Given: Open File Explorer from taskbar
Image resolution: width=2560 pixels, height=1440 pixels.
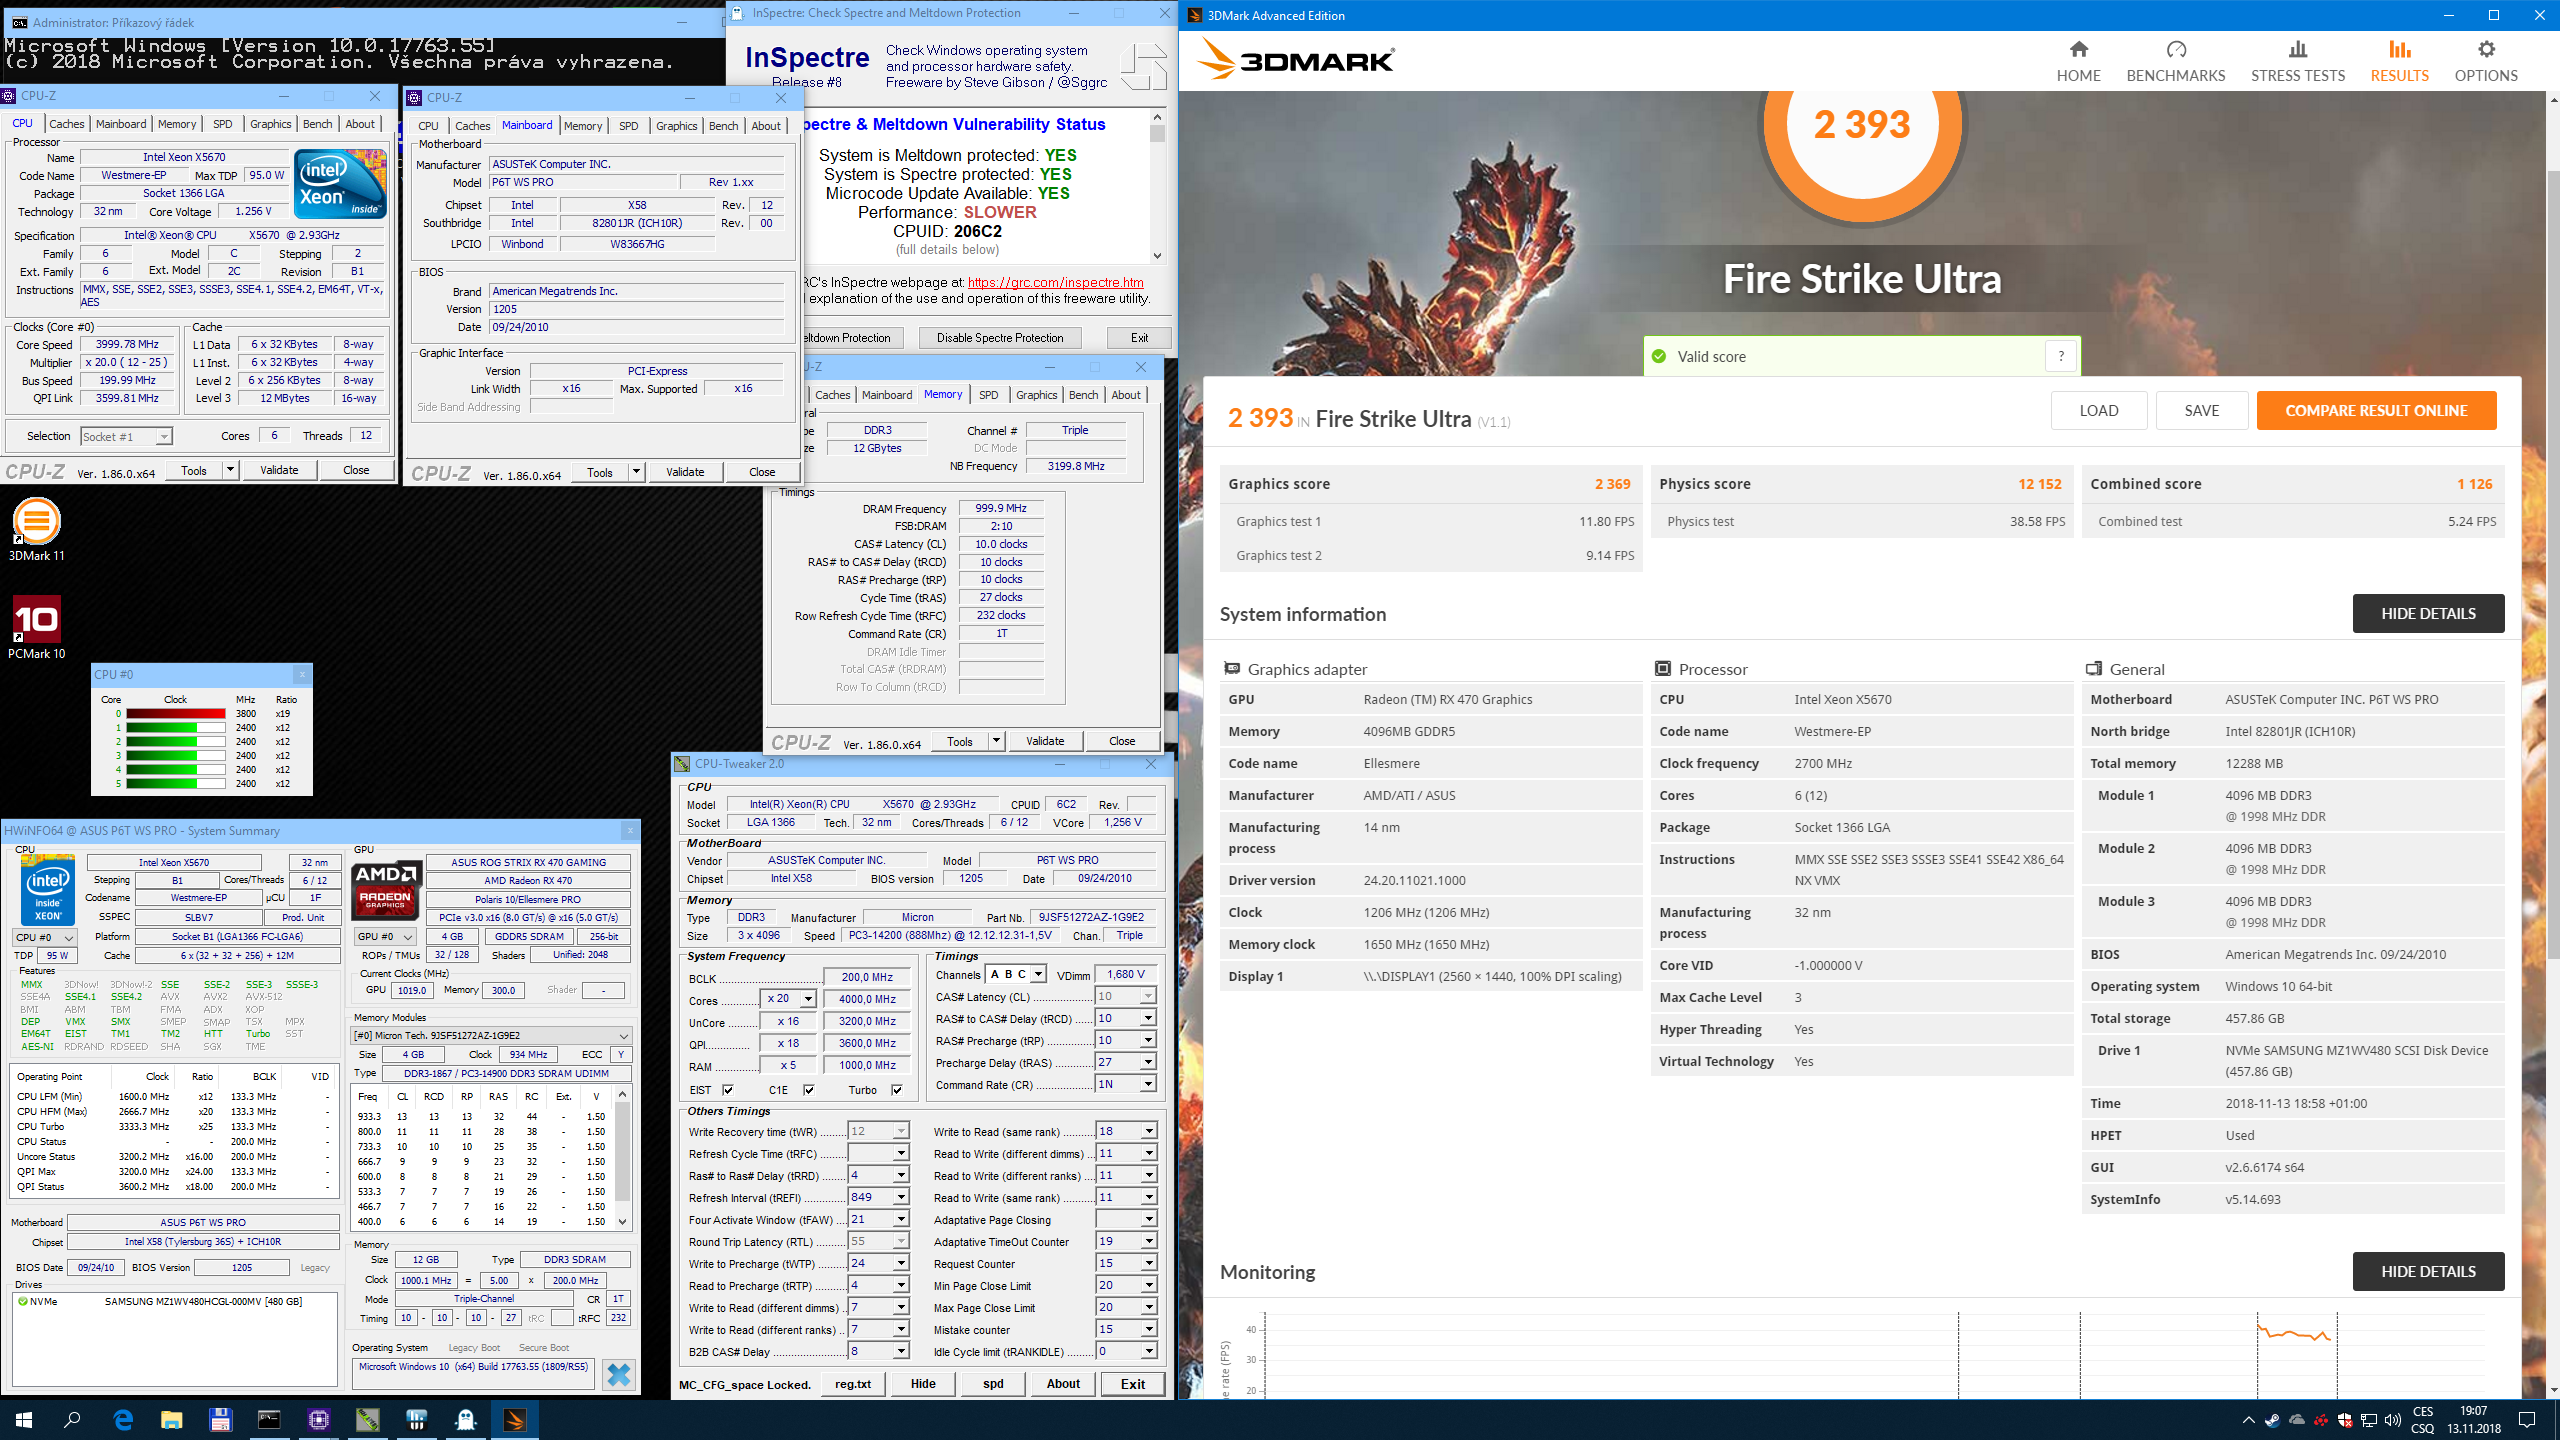Looking at the screenshot, I should [x=171, y=1419].
